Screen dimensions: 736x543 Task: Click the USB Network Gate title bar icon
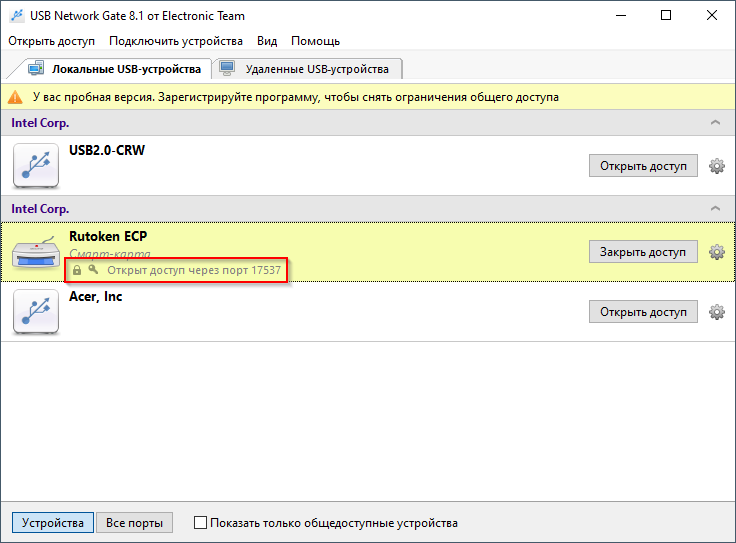coord(17,15)
